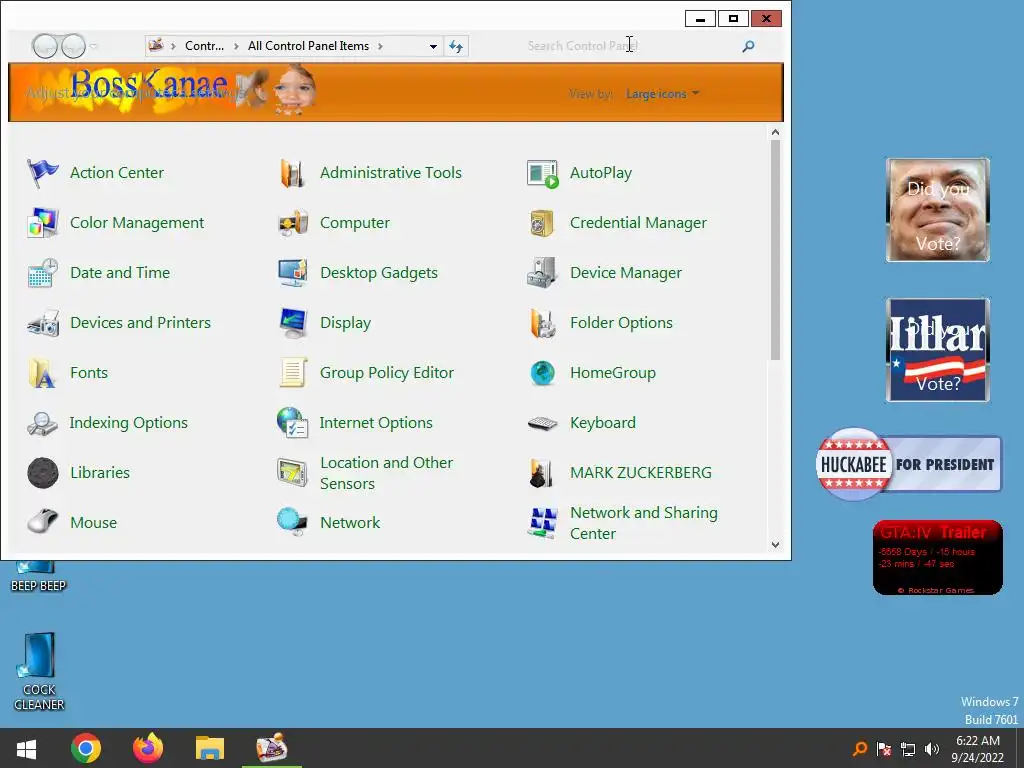This screenshot has height=768, width=1024.
Task: Open the Windows Start button
Action: click(27, 748)
